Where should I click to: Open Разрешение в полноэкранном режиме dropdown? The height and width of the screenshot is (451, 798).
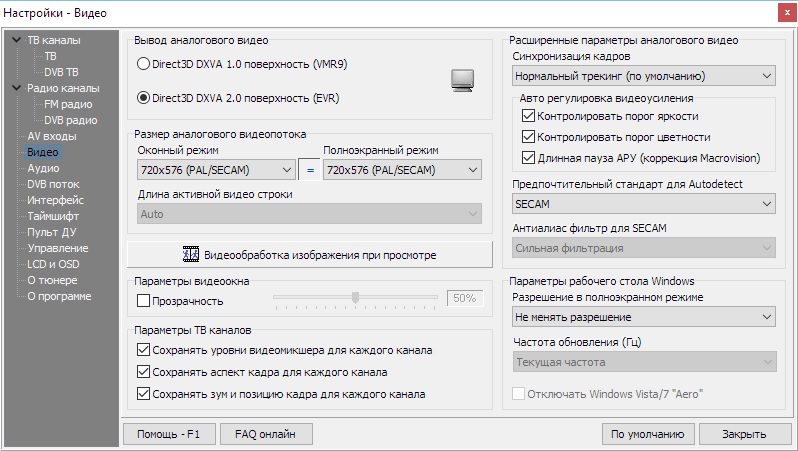point(643,318)
